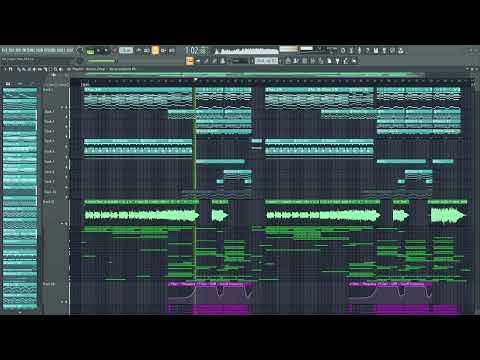
Task: Open the VIEW menu
Action: [x=39, y=50]
